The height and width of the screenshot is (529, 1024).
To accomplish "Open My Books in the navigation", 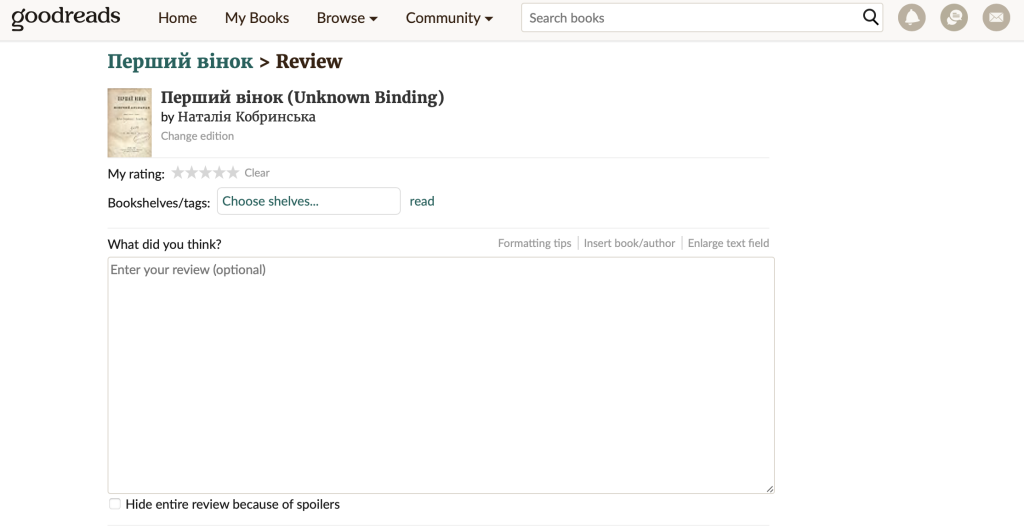I will tap(256, 18).
